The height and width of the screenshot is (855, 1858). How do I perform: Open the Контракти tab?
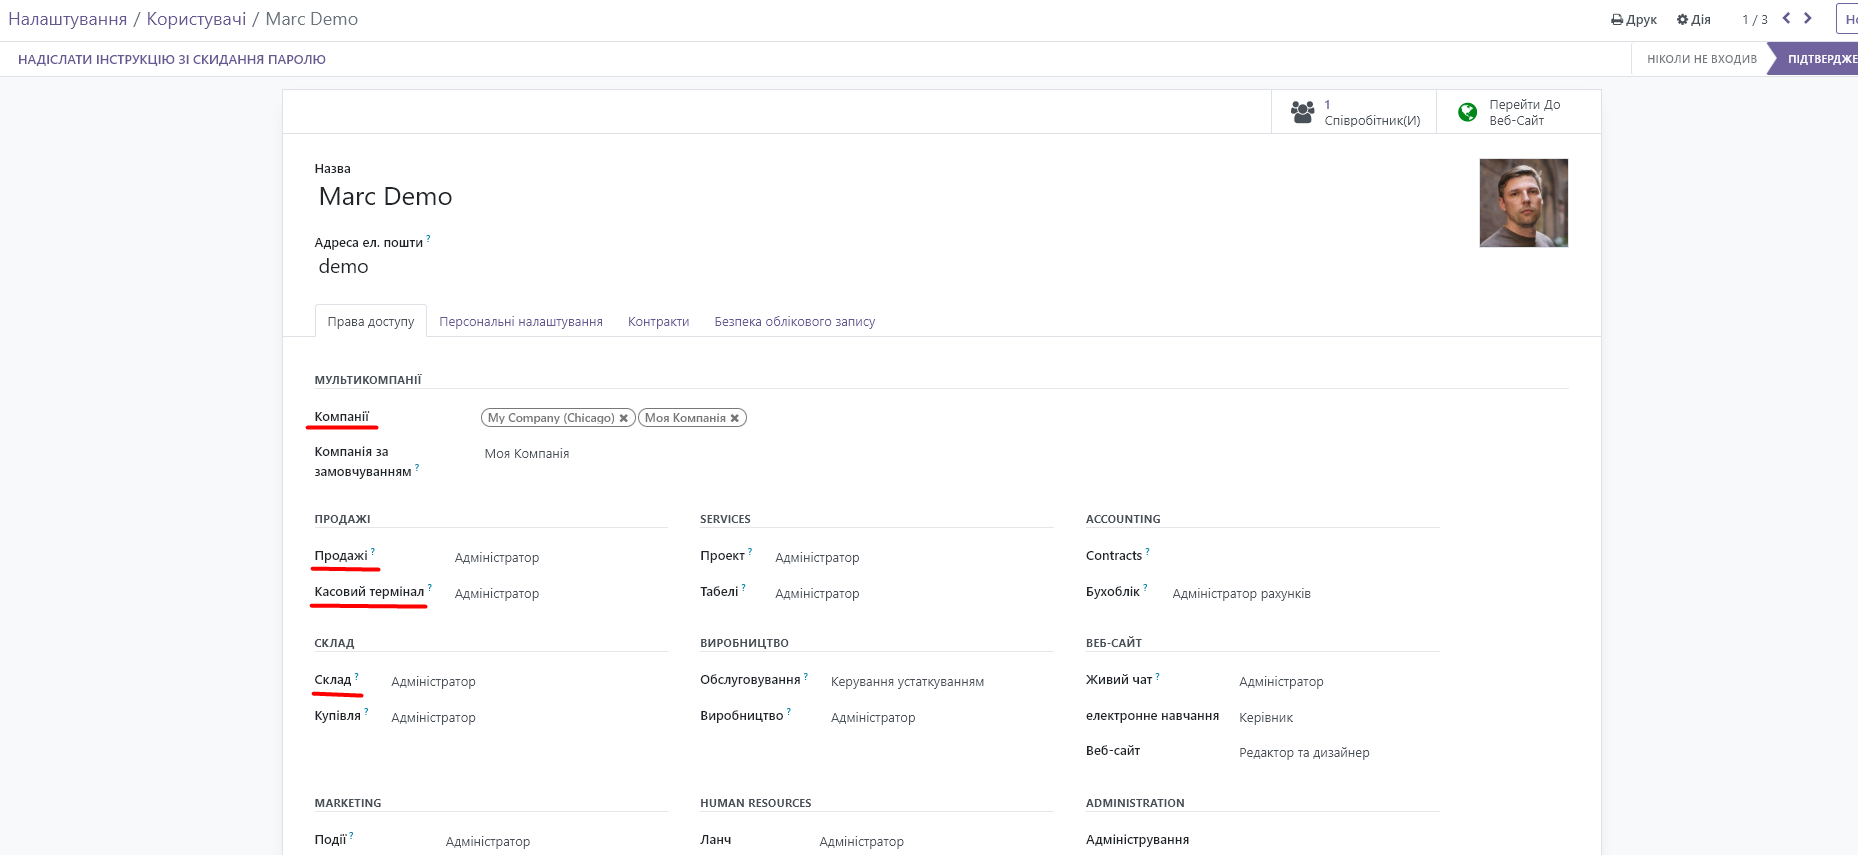coord(658,322)
